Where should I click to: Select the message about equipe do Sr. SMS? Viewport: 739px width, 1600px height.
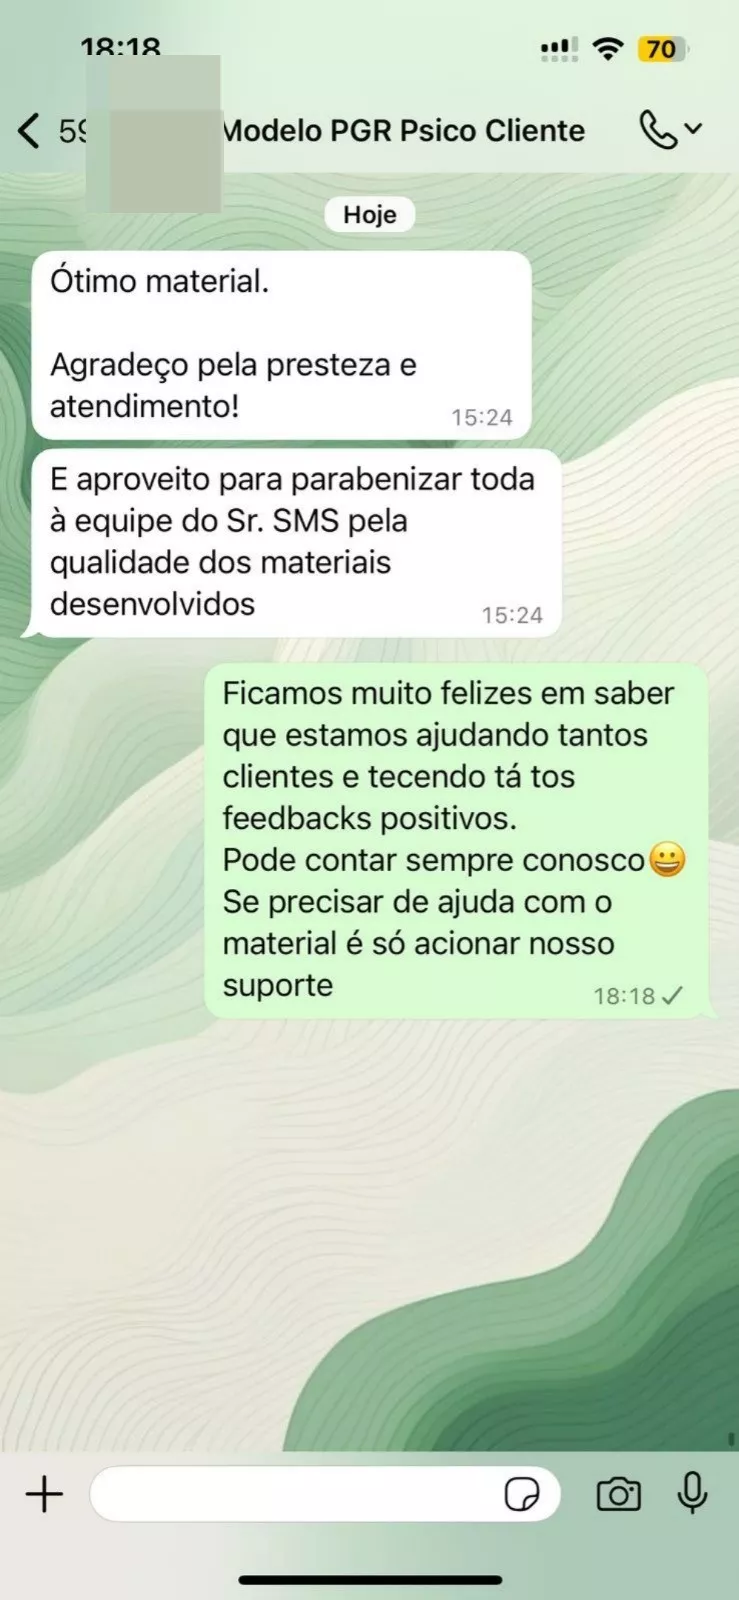point(296,542)
